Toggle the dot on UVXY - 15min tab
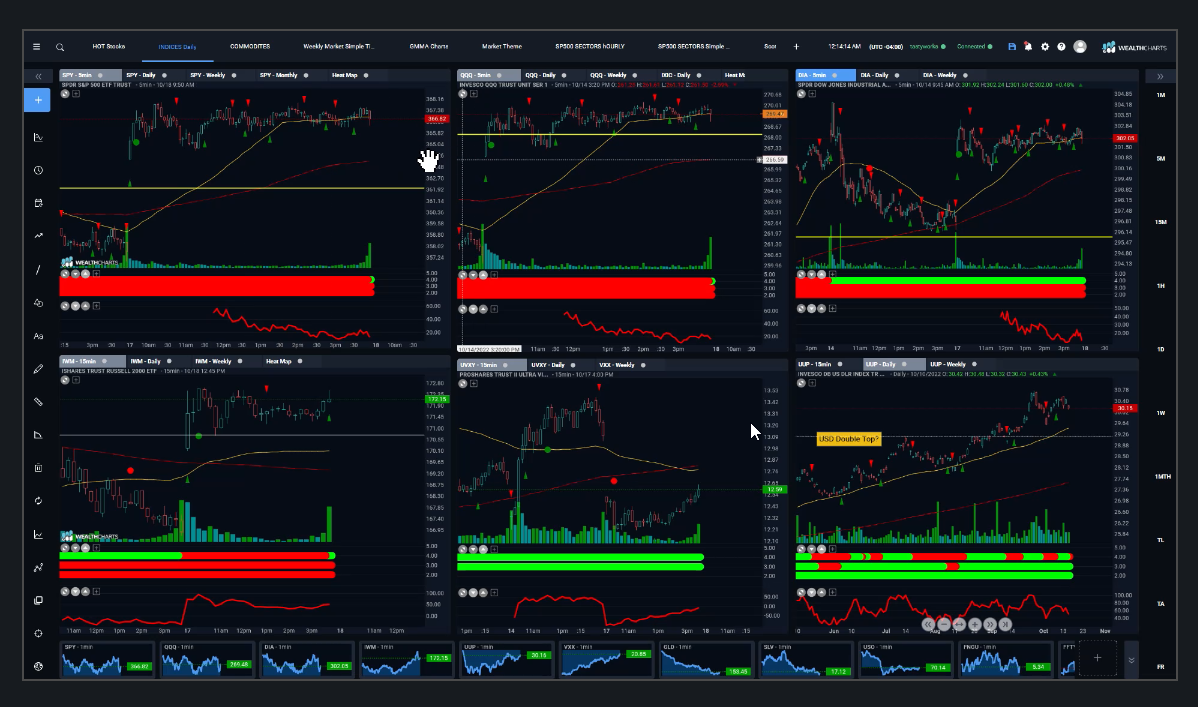The image size is (1198, 707). [505, 365]
